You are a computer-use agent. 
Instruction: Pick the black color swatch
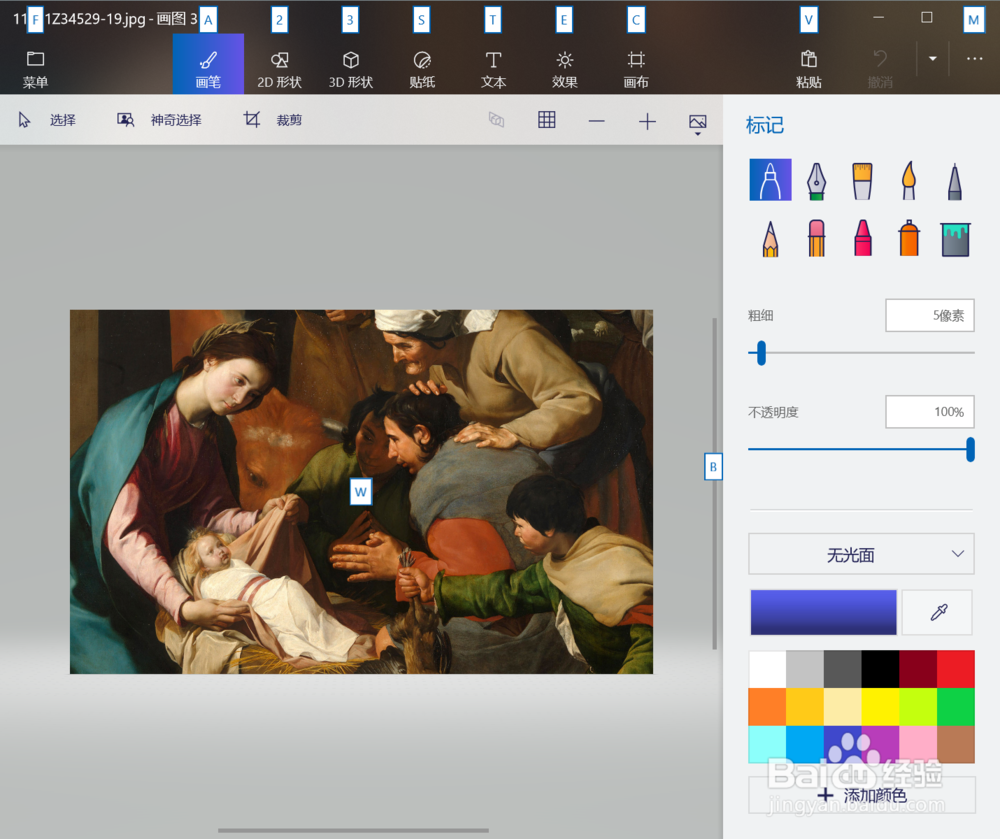point(880,669)
